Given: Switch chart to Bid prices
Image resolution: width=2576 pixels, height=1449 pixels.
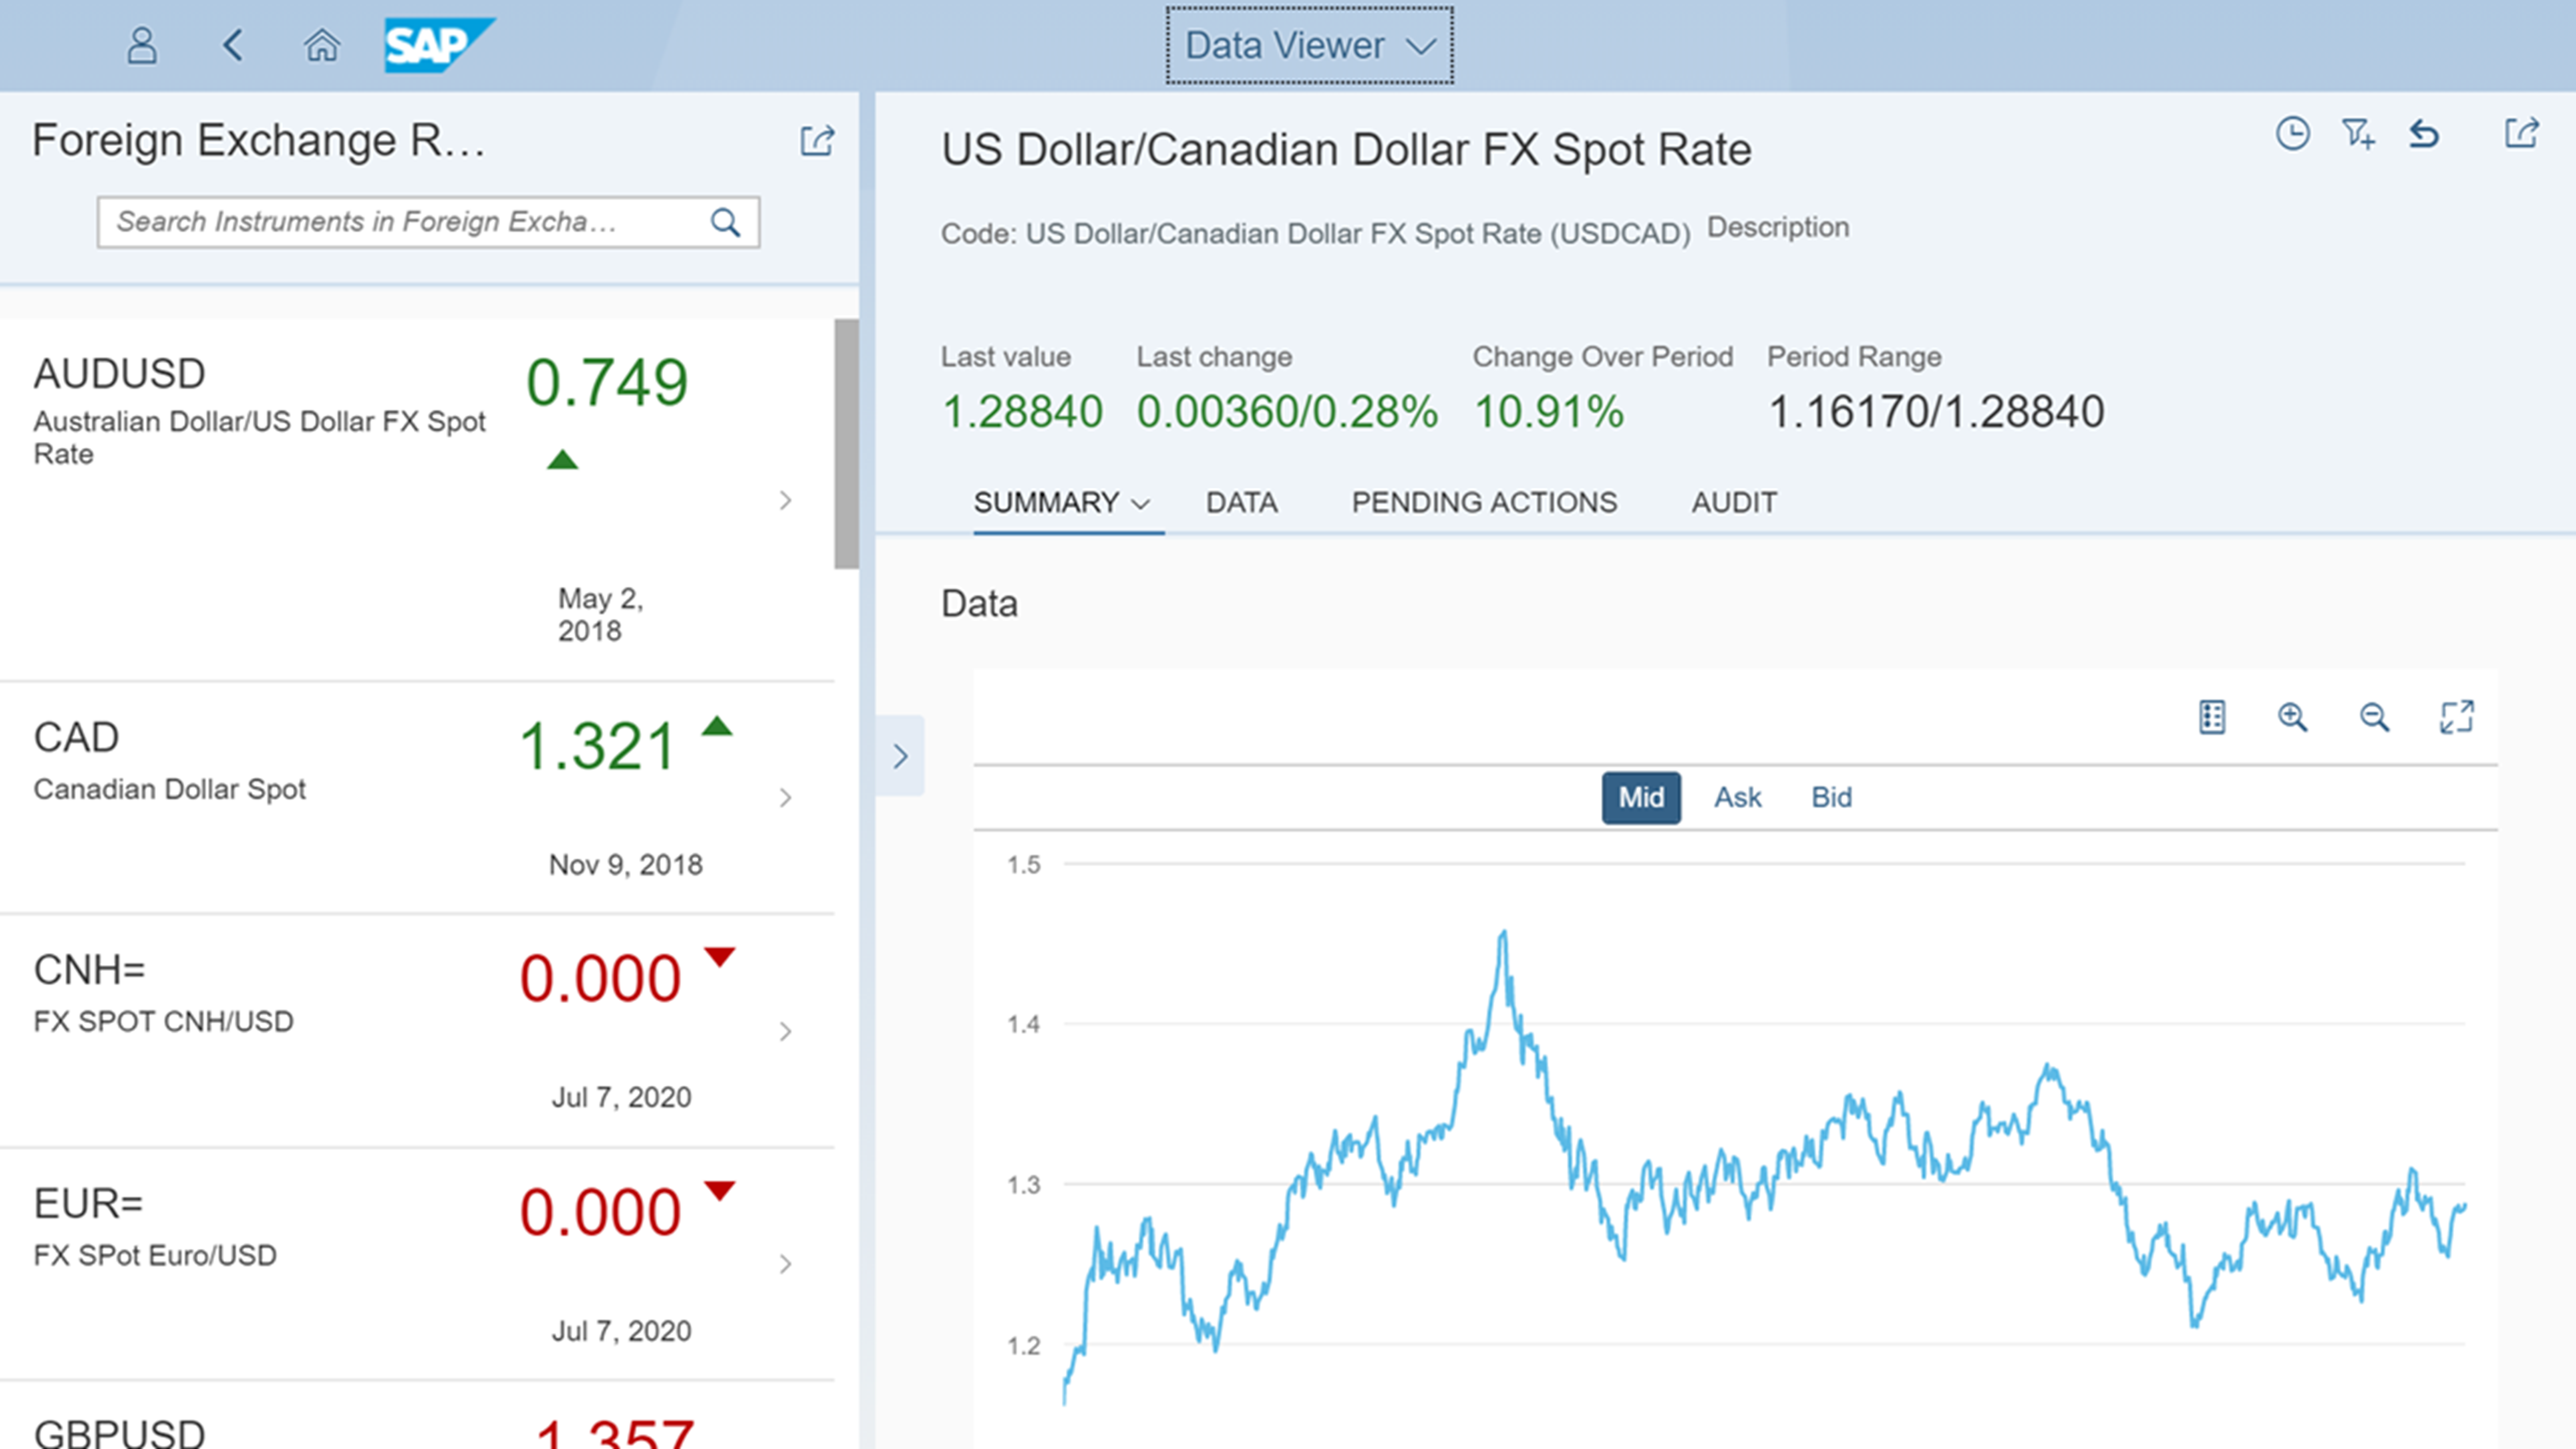Looking at the screenshot, I should click(x=1831, y=797).
